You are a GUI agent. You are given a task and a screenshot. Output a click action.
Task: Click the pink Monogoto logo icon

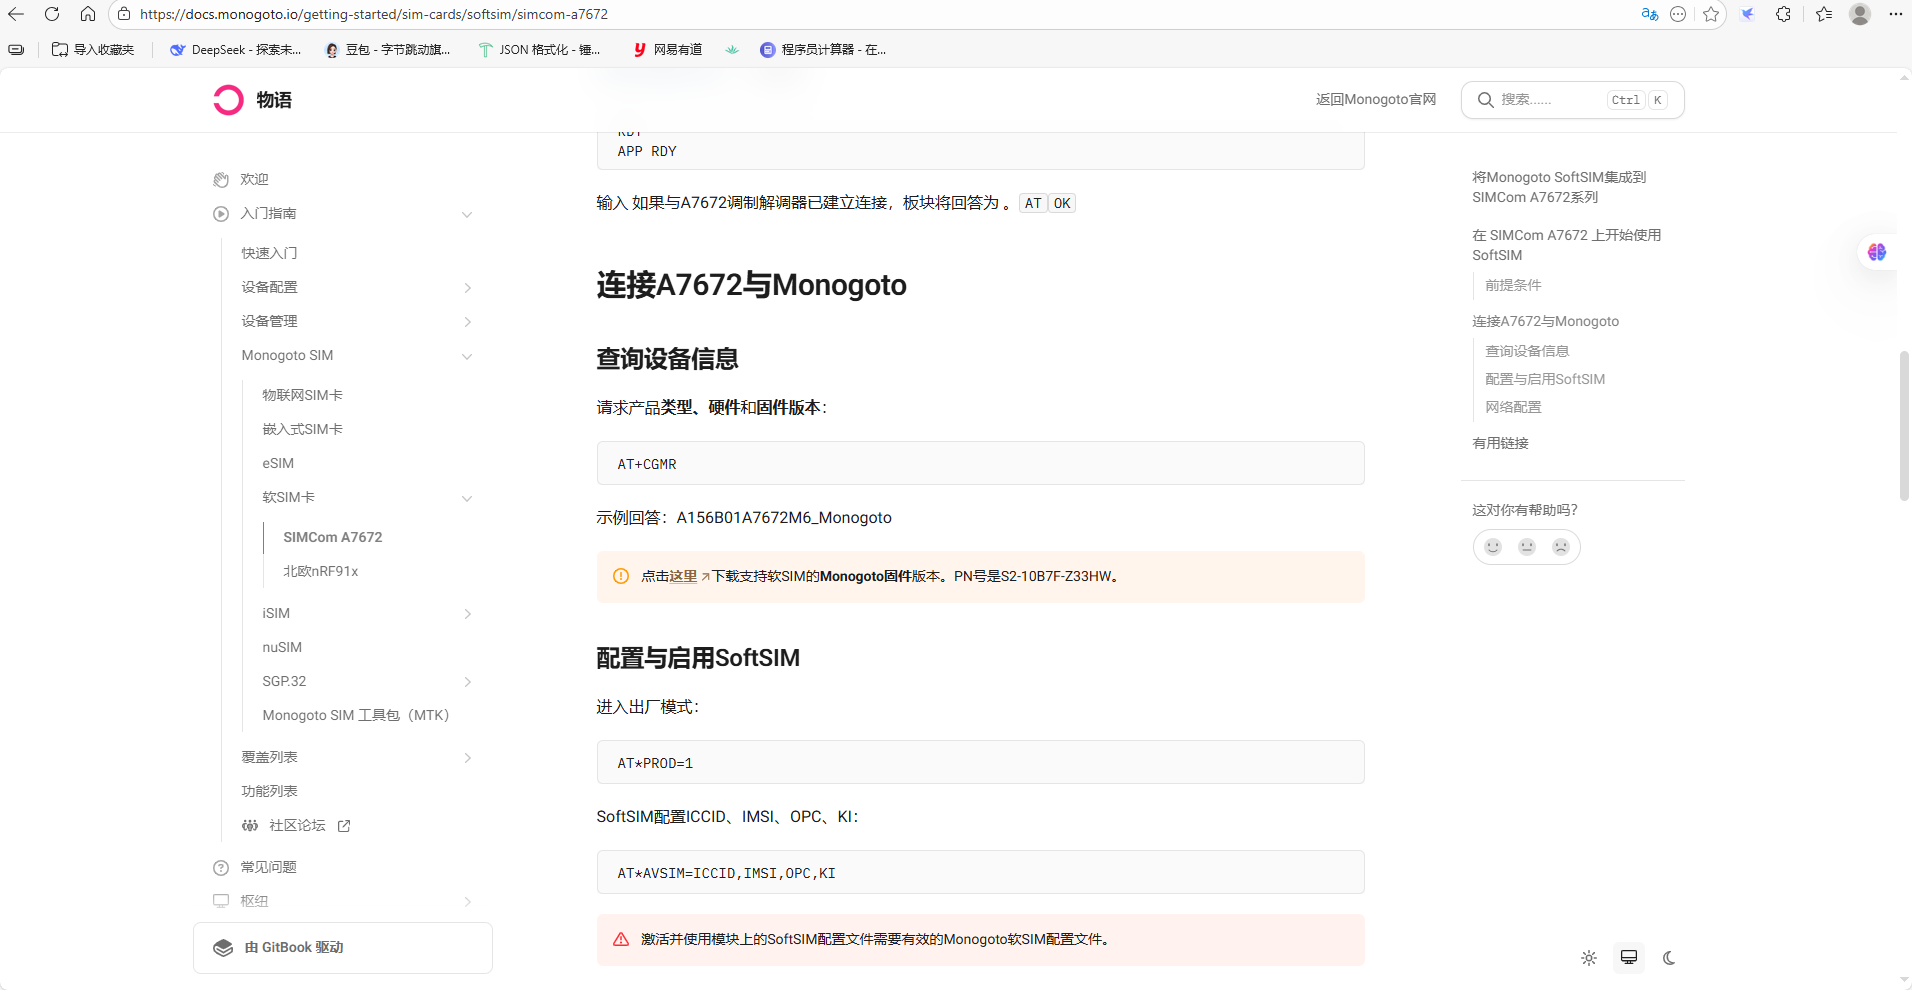click(228, 100)
